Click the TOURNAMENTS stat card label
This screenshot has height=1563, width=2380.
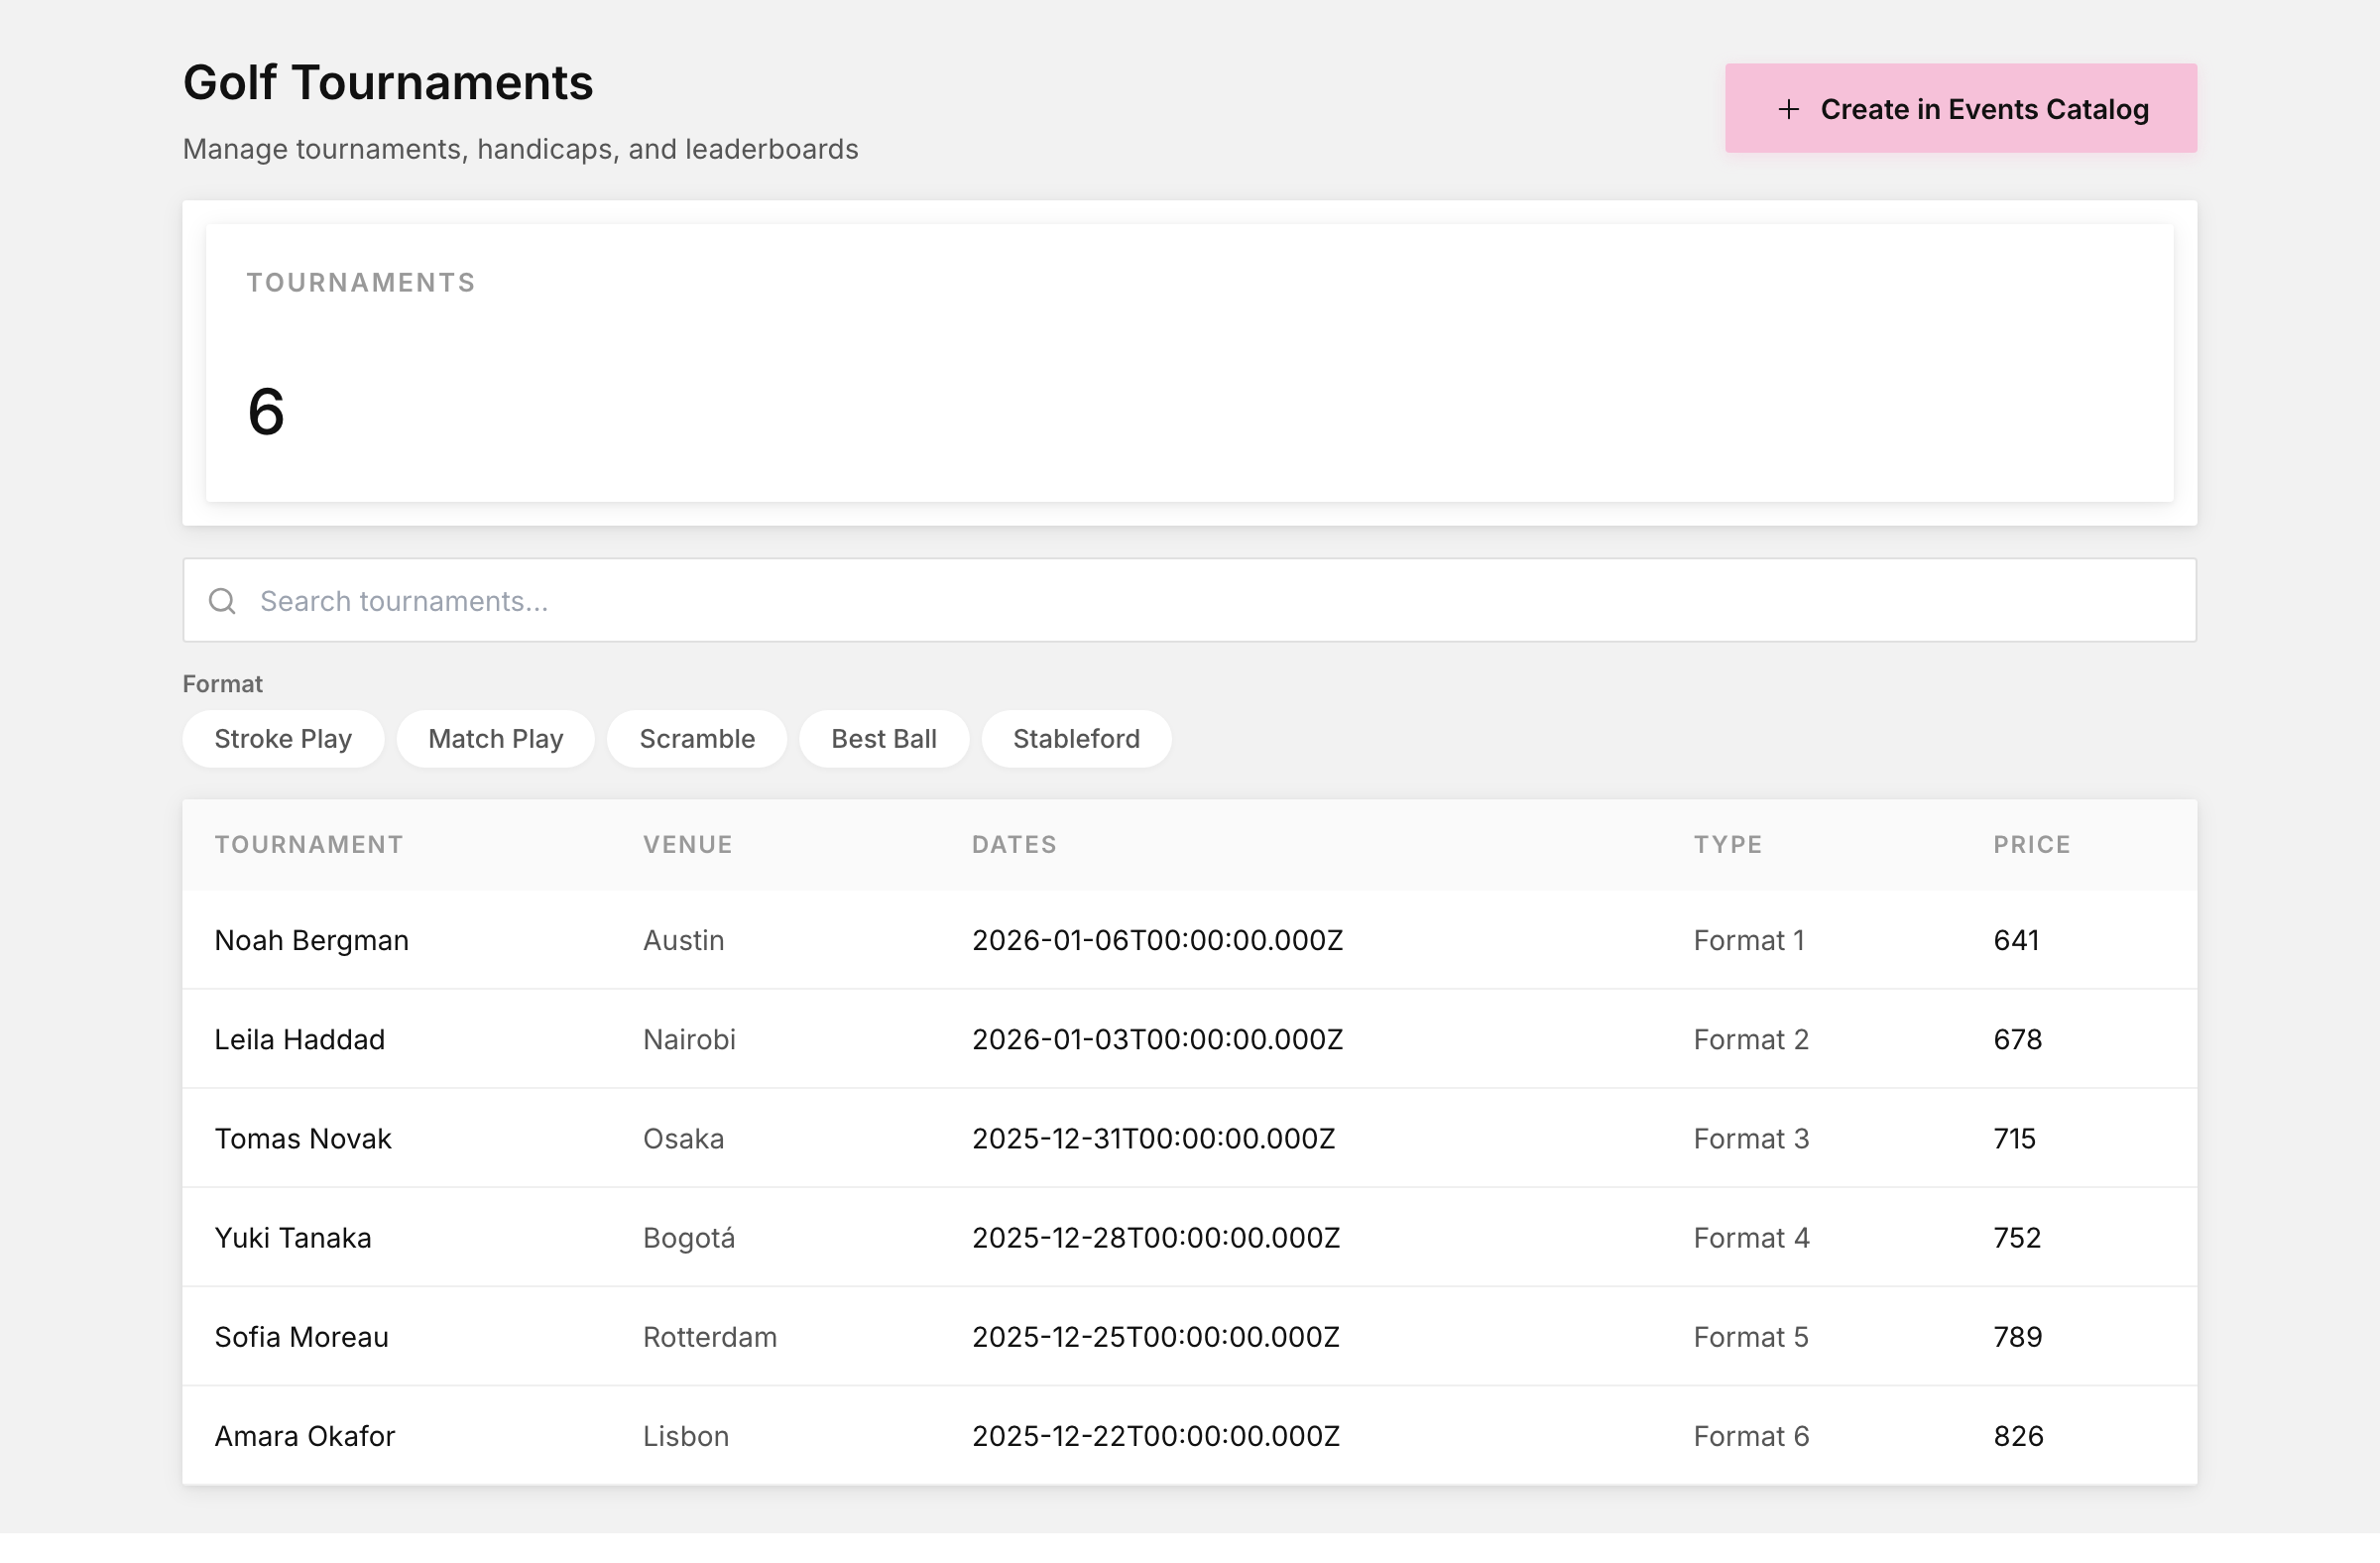[361, 282]
